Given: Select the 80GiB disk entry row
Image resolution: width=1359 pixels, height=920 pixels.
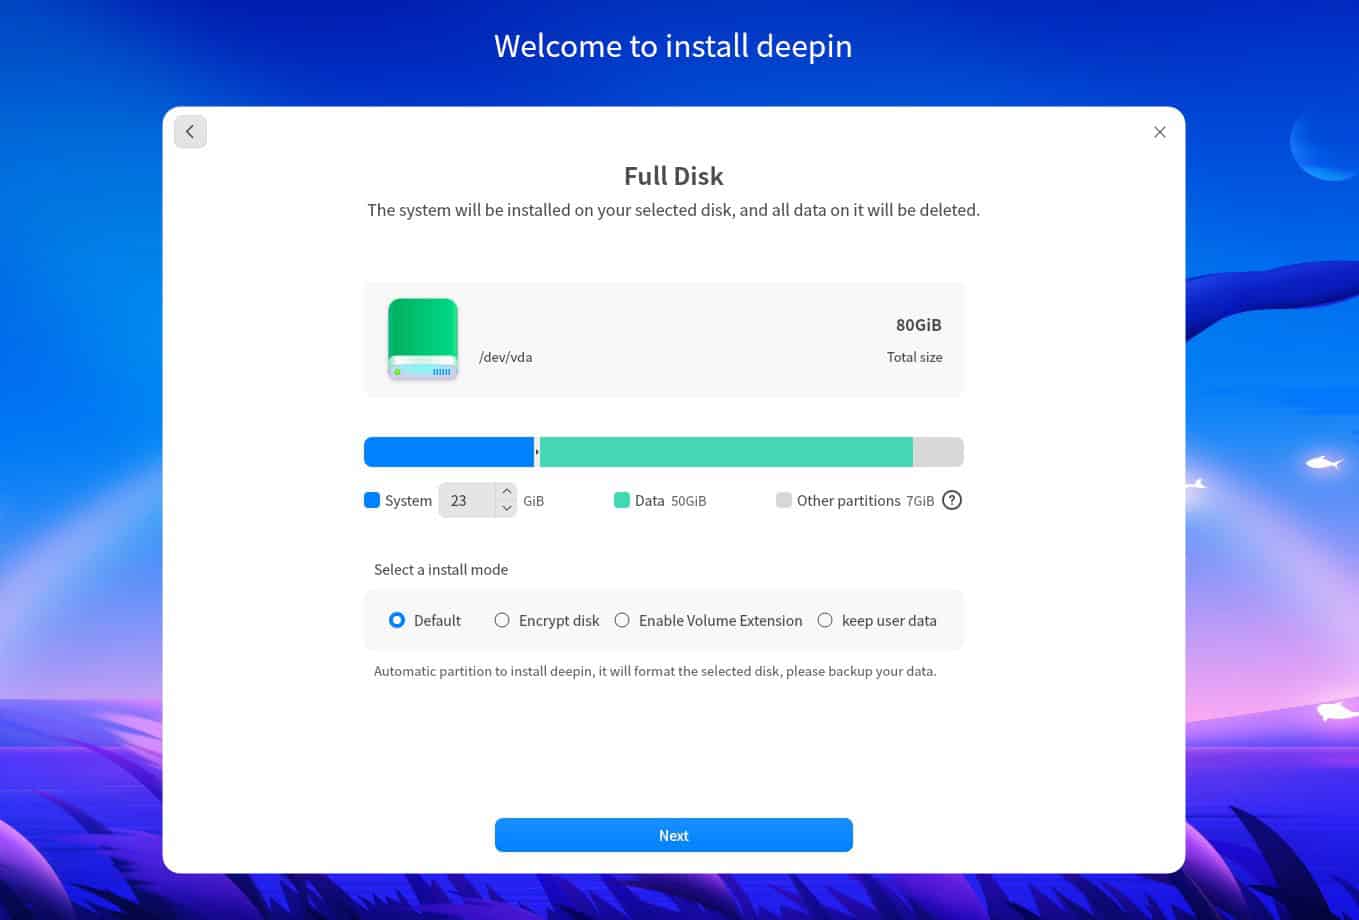Looking at the screenshot, I should pyautogui.click(x=663, y=339).
